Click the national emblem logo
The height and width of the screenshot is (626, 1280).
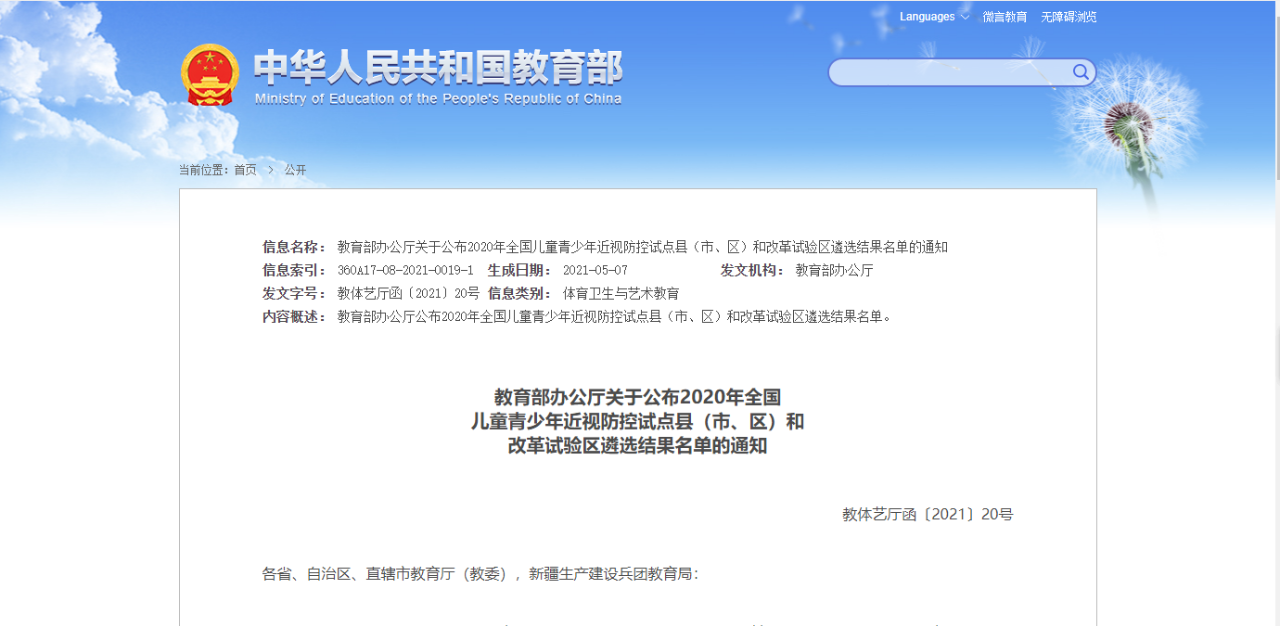210,75
